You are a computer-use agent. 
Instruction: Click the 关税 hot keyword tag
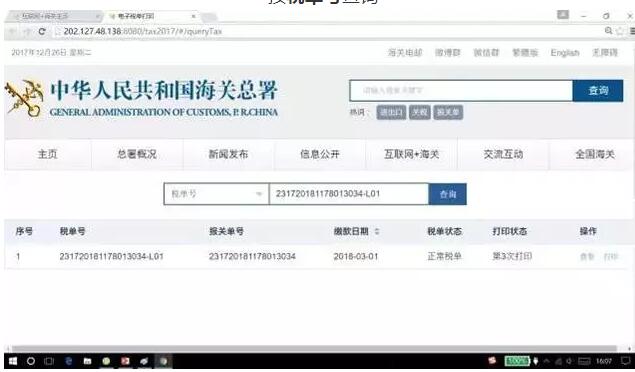pyautogui.click(x=420, y=113)
